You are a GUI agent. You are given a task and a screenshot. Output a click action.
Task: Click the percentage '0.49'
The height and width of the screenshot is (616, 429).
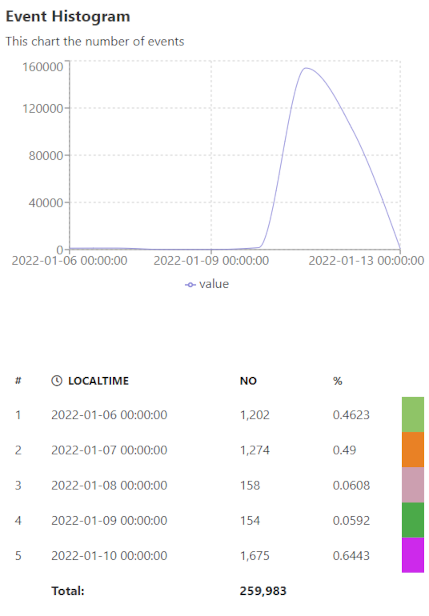point(345,450)
